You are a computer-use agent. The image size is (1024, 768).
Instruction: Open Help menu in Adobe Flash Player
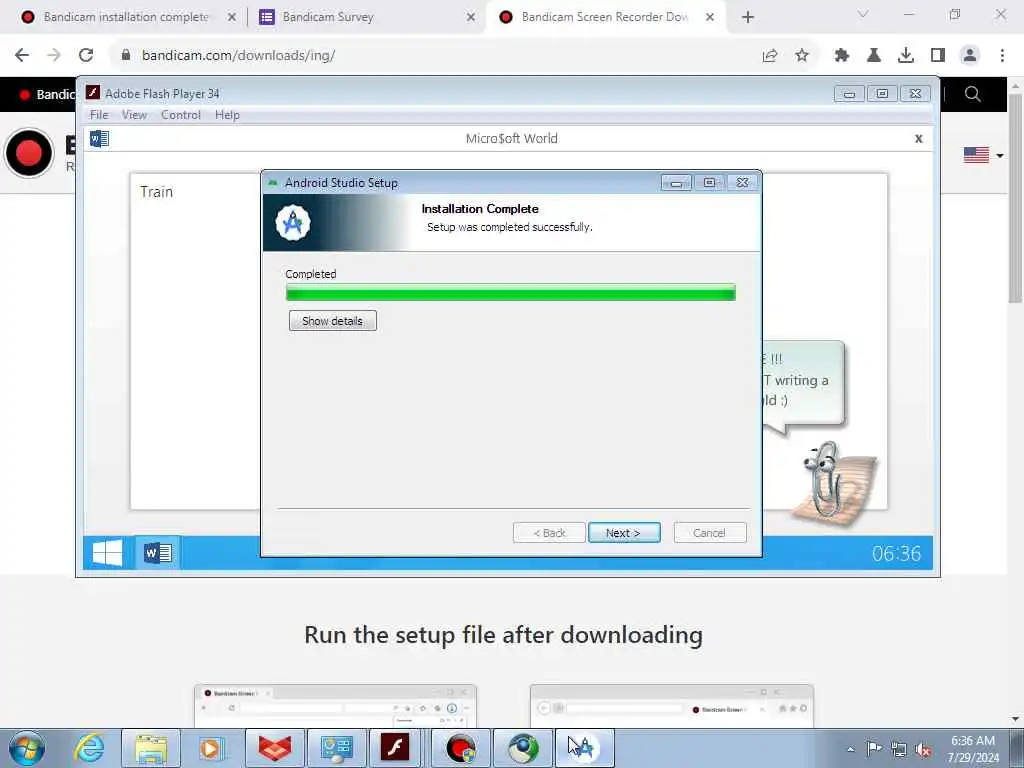click(x=227, y=115)
